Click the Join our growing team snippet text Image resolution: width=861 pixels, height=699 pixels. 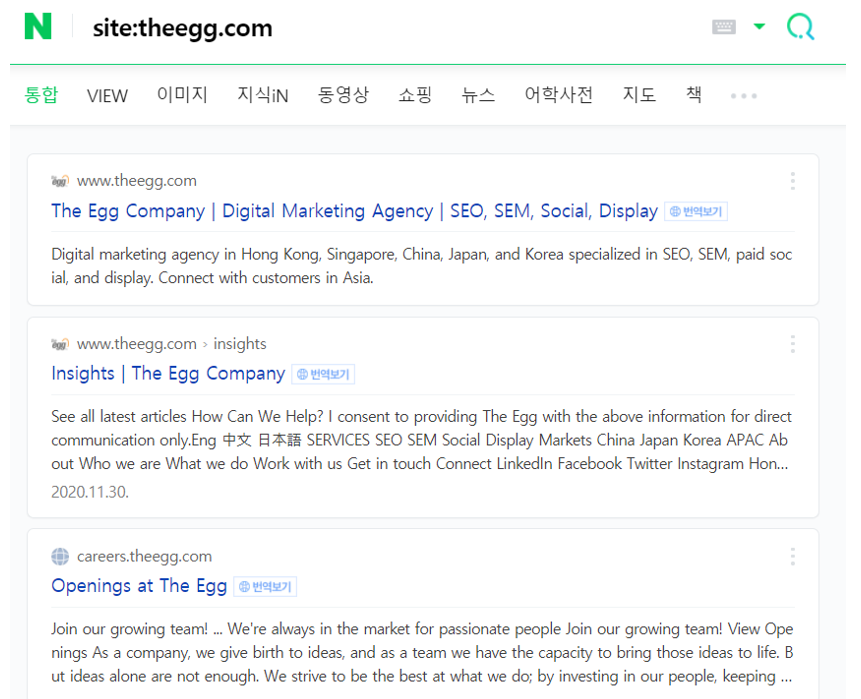tap(422, 652)
